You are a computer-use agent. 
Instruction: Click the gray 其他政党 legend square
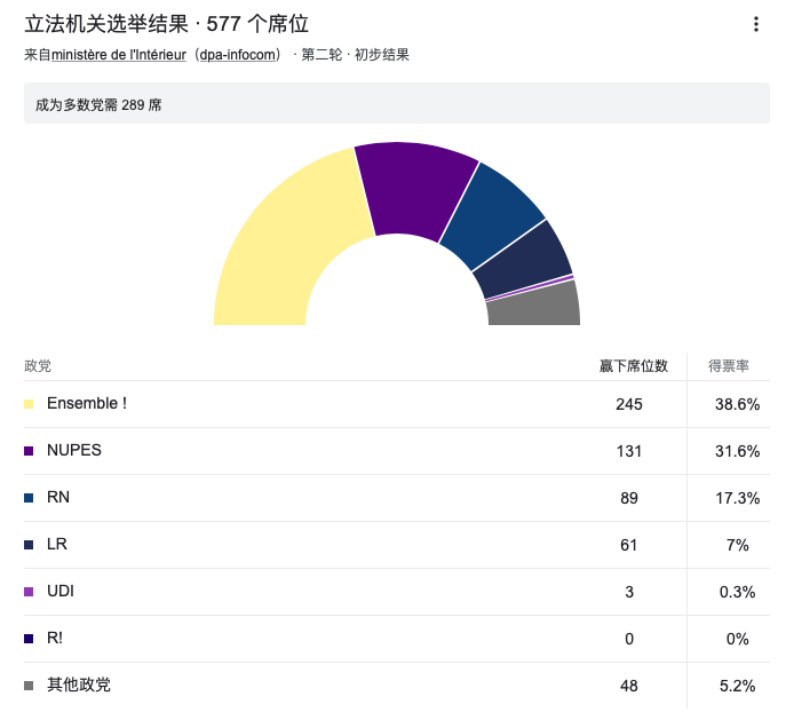pyautogui.click(x=29, y=686)
